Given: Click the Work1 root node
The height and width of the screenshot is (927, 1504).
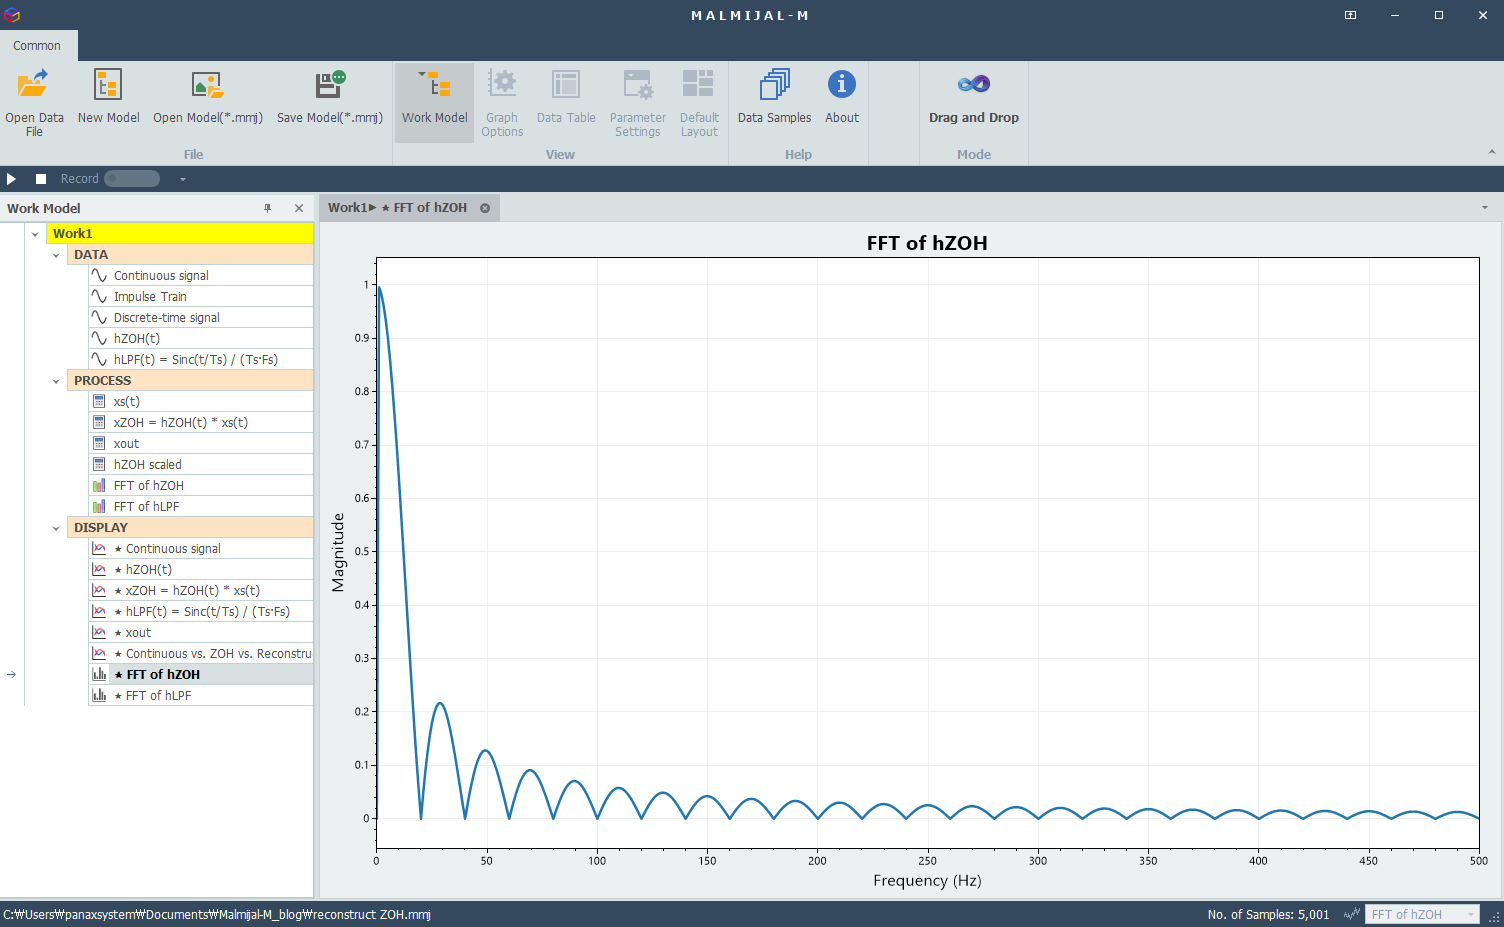Looking at the screenshot, I should pyautogui.click(x=180, y=234).
